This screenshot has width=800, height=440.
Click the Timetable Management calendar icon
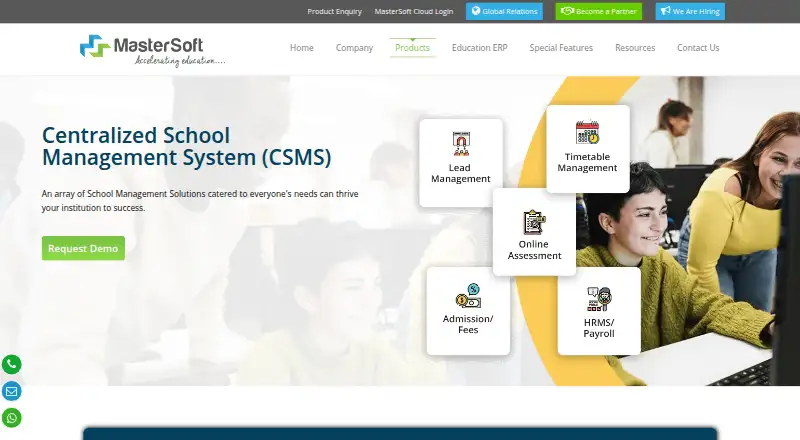coord(587,132)
